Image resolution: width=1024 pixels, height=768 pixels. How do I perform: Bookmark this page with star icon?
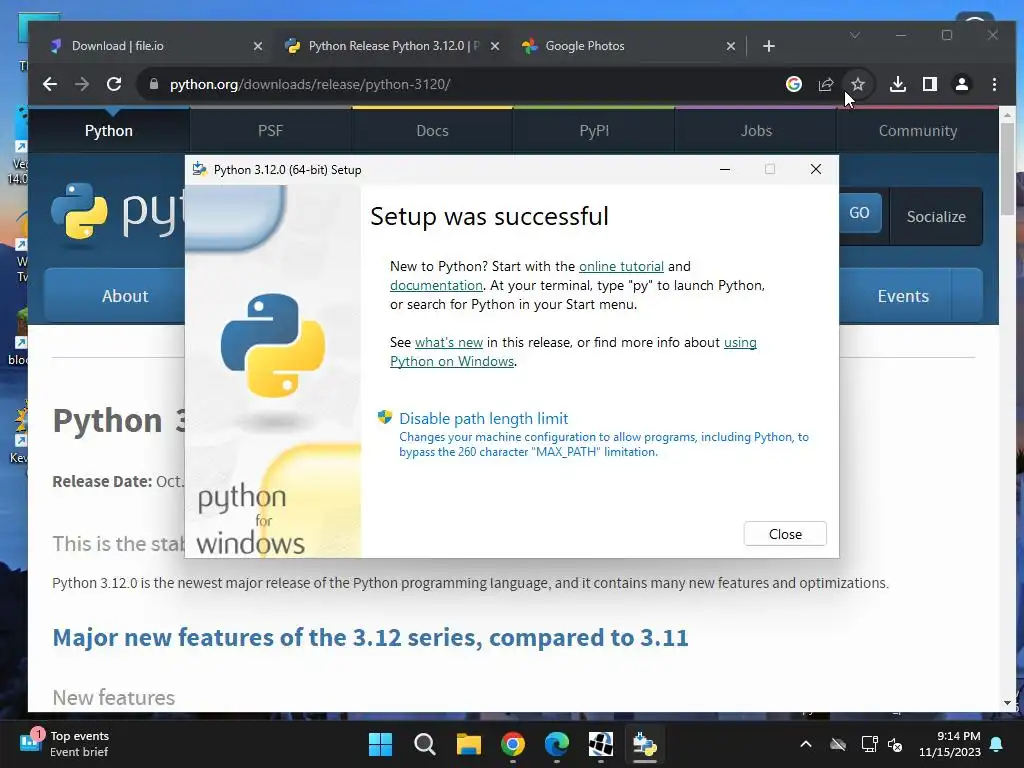858,84
